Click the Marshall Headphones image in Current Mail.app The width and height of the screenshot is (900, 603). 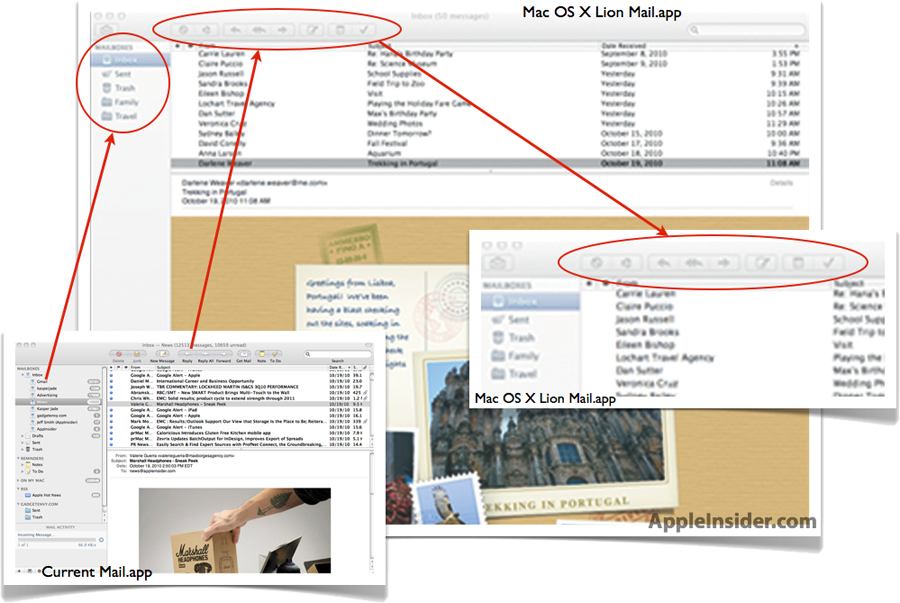coord(235,530)
